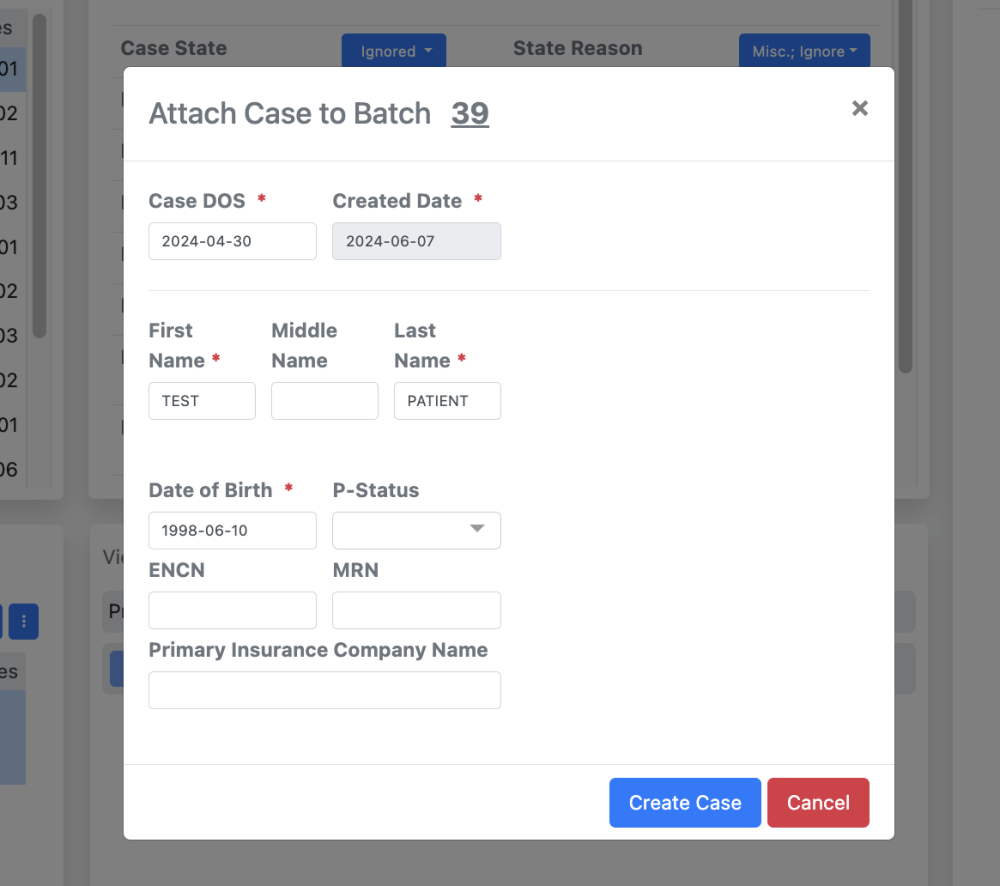Open the P-Status dropdown caret

tap(478, 530)
